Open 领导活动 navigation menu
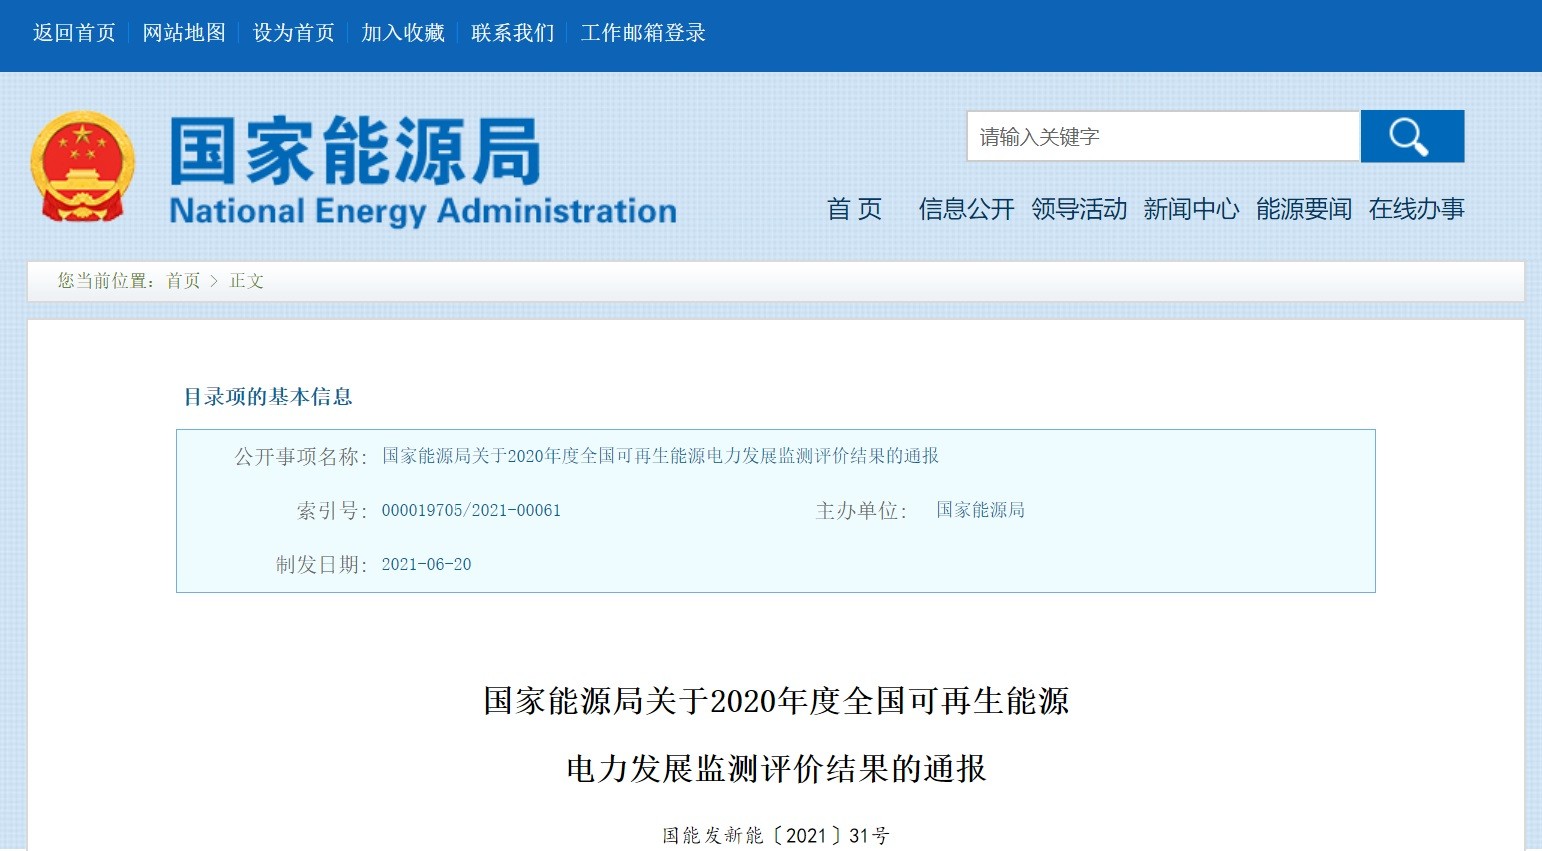This screenshot has width=1542, height=851. 1079,209
